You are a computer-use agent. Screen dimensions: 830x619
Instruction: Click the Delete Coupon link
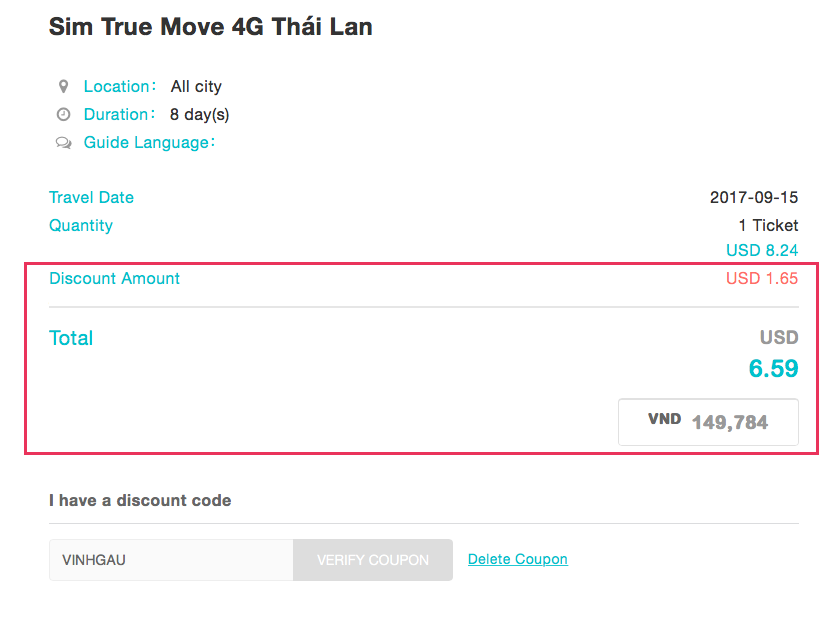(517, 559)
